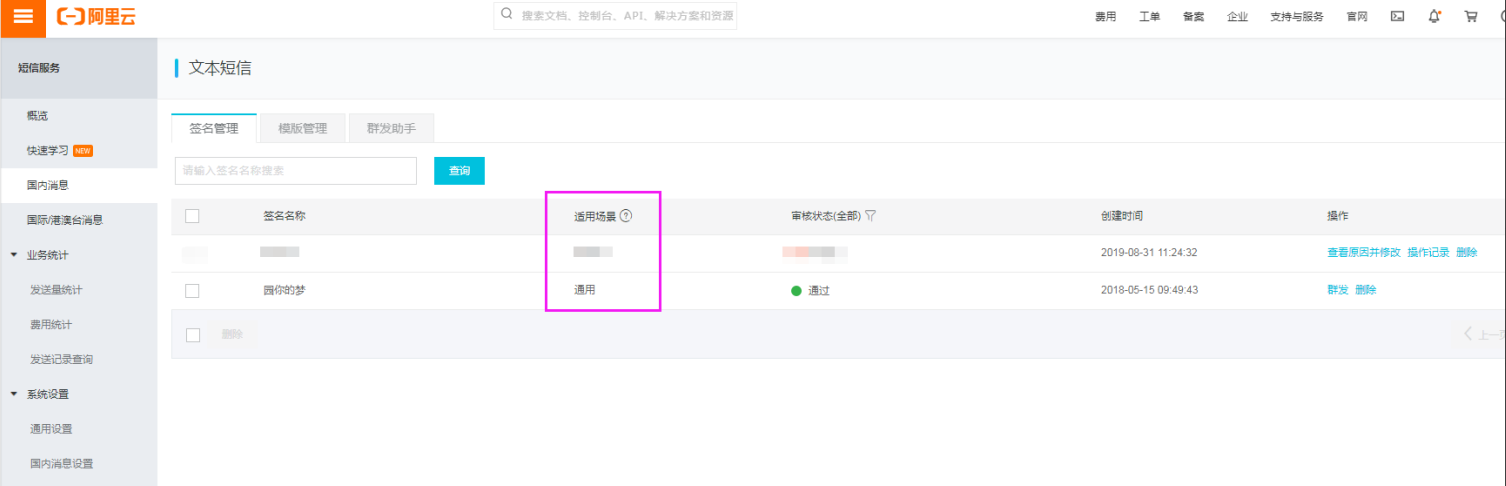Click the filter funnel next to 审核状态
The width and height of the screenshot is (1506, 486).
870,216
